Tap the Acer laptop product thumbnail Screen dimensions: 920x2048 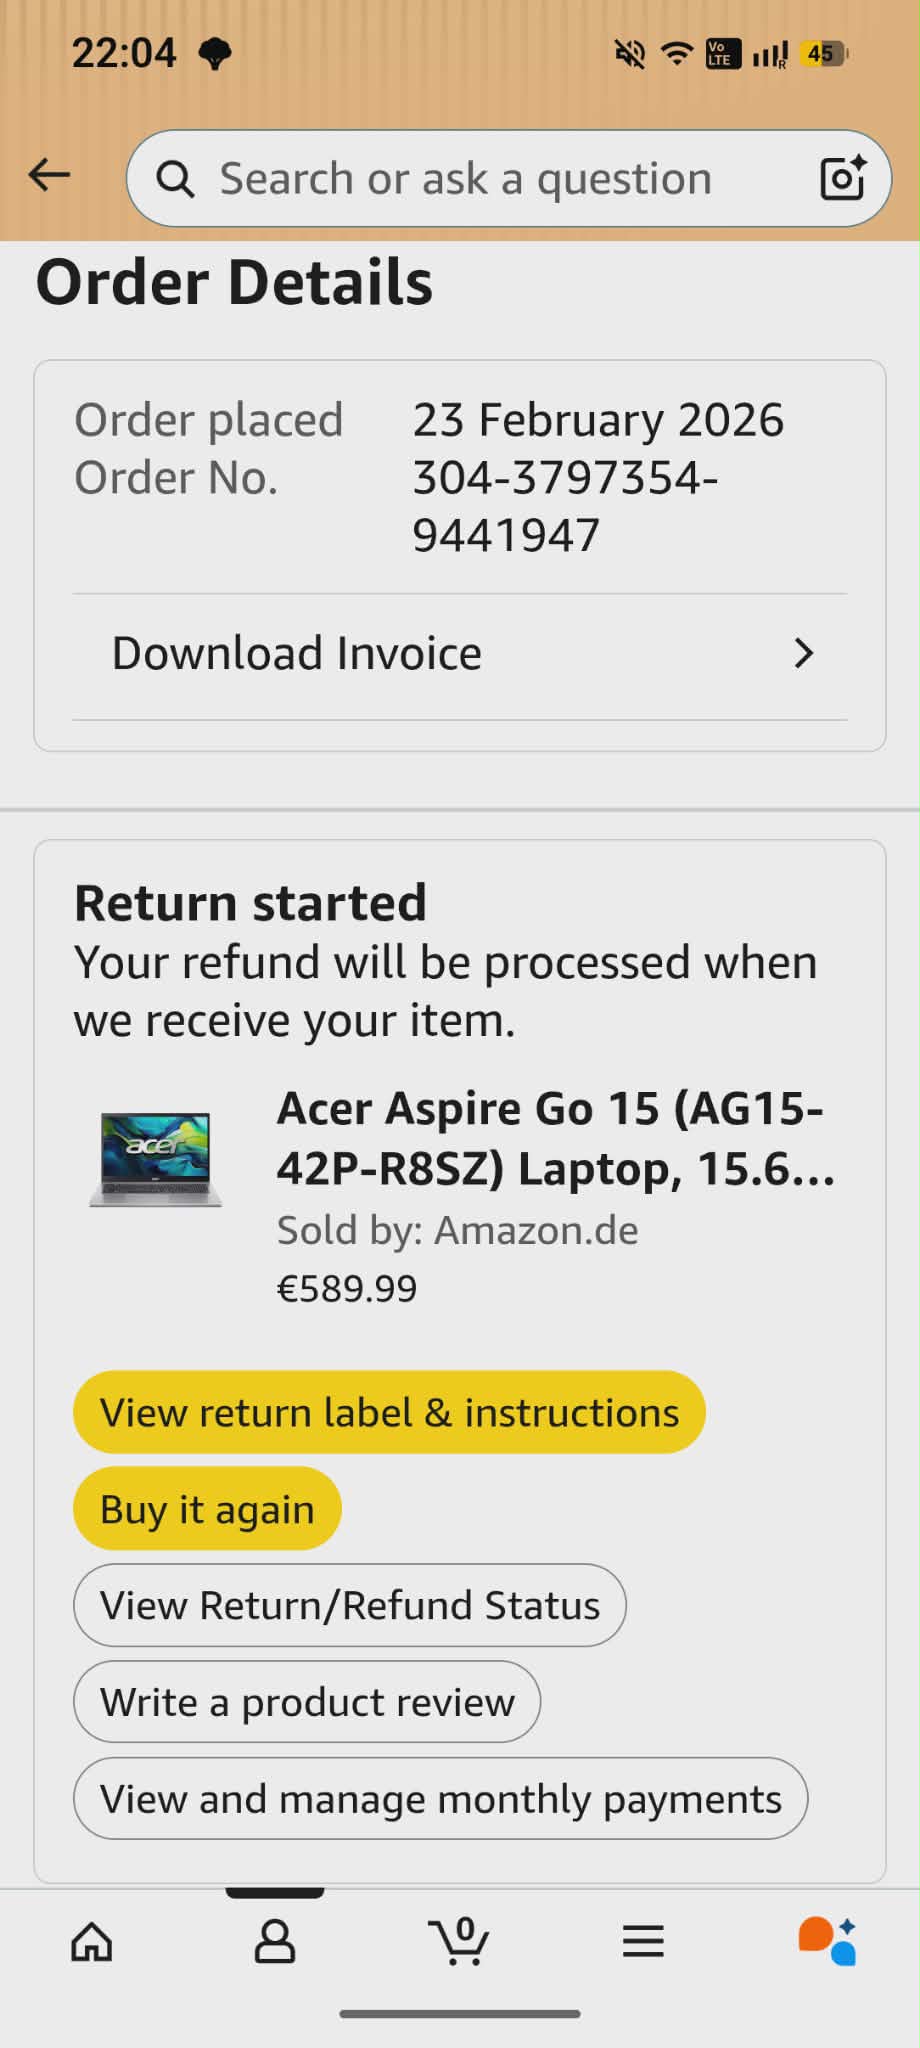[156, 1160]
